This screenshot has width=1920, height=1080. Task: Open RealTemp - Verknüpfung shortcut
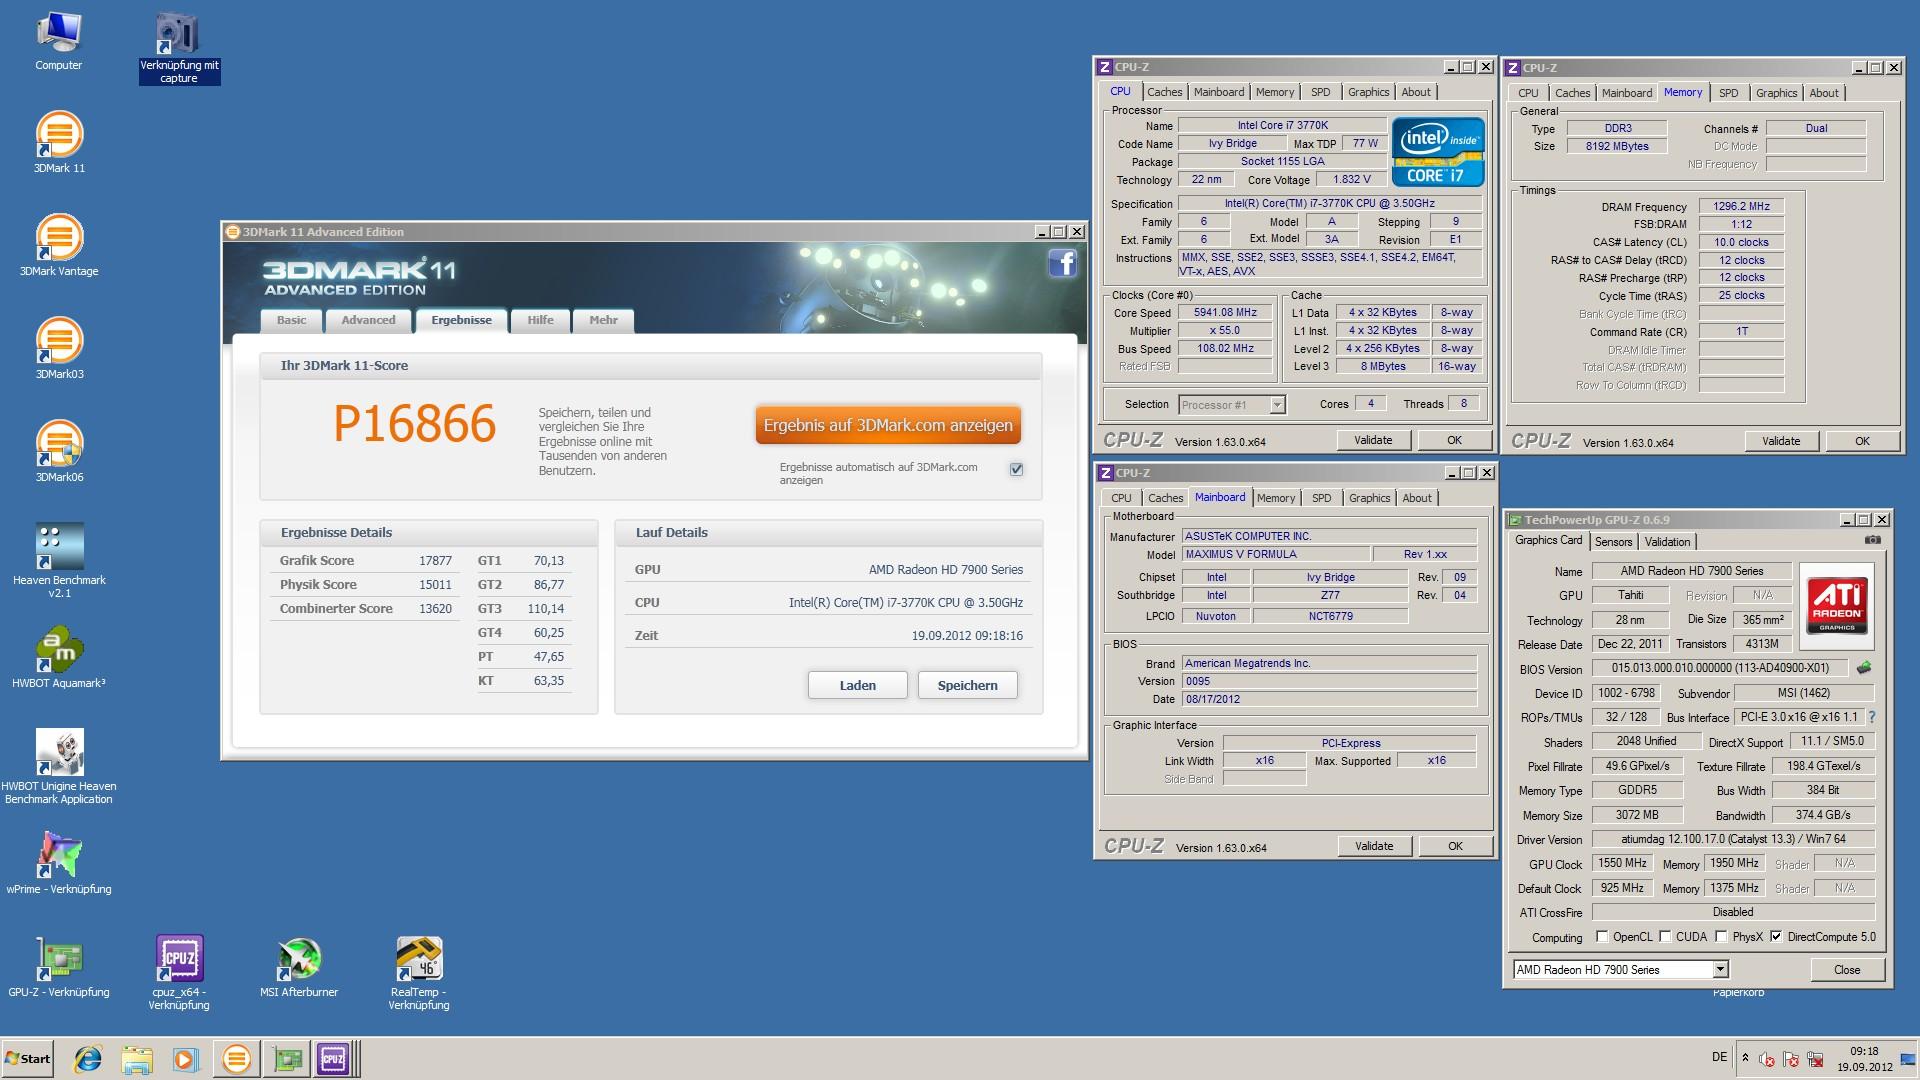(419, 972)
